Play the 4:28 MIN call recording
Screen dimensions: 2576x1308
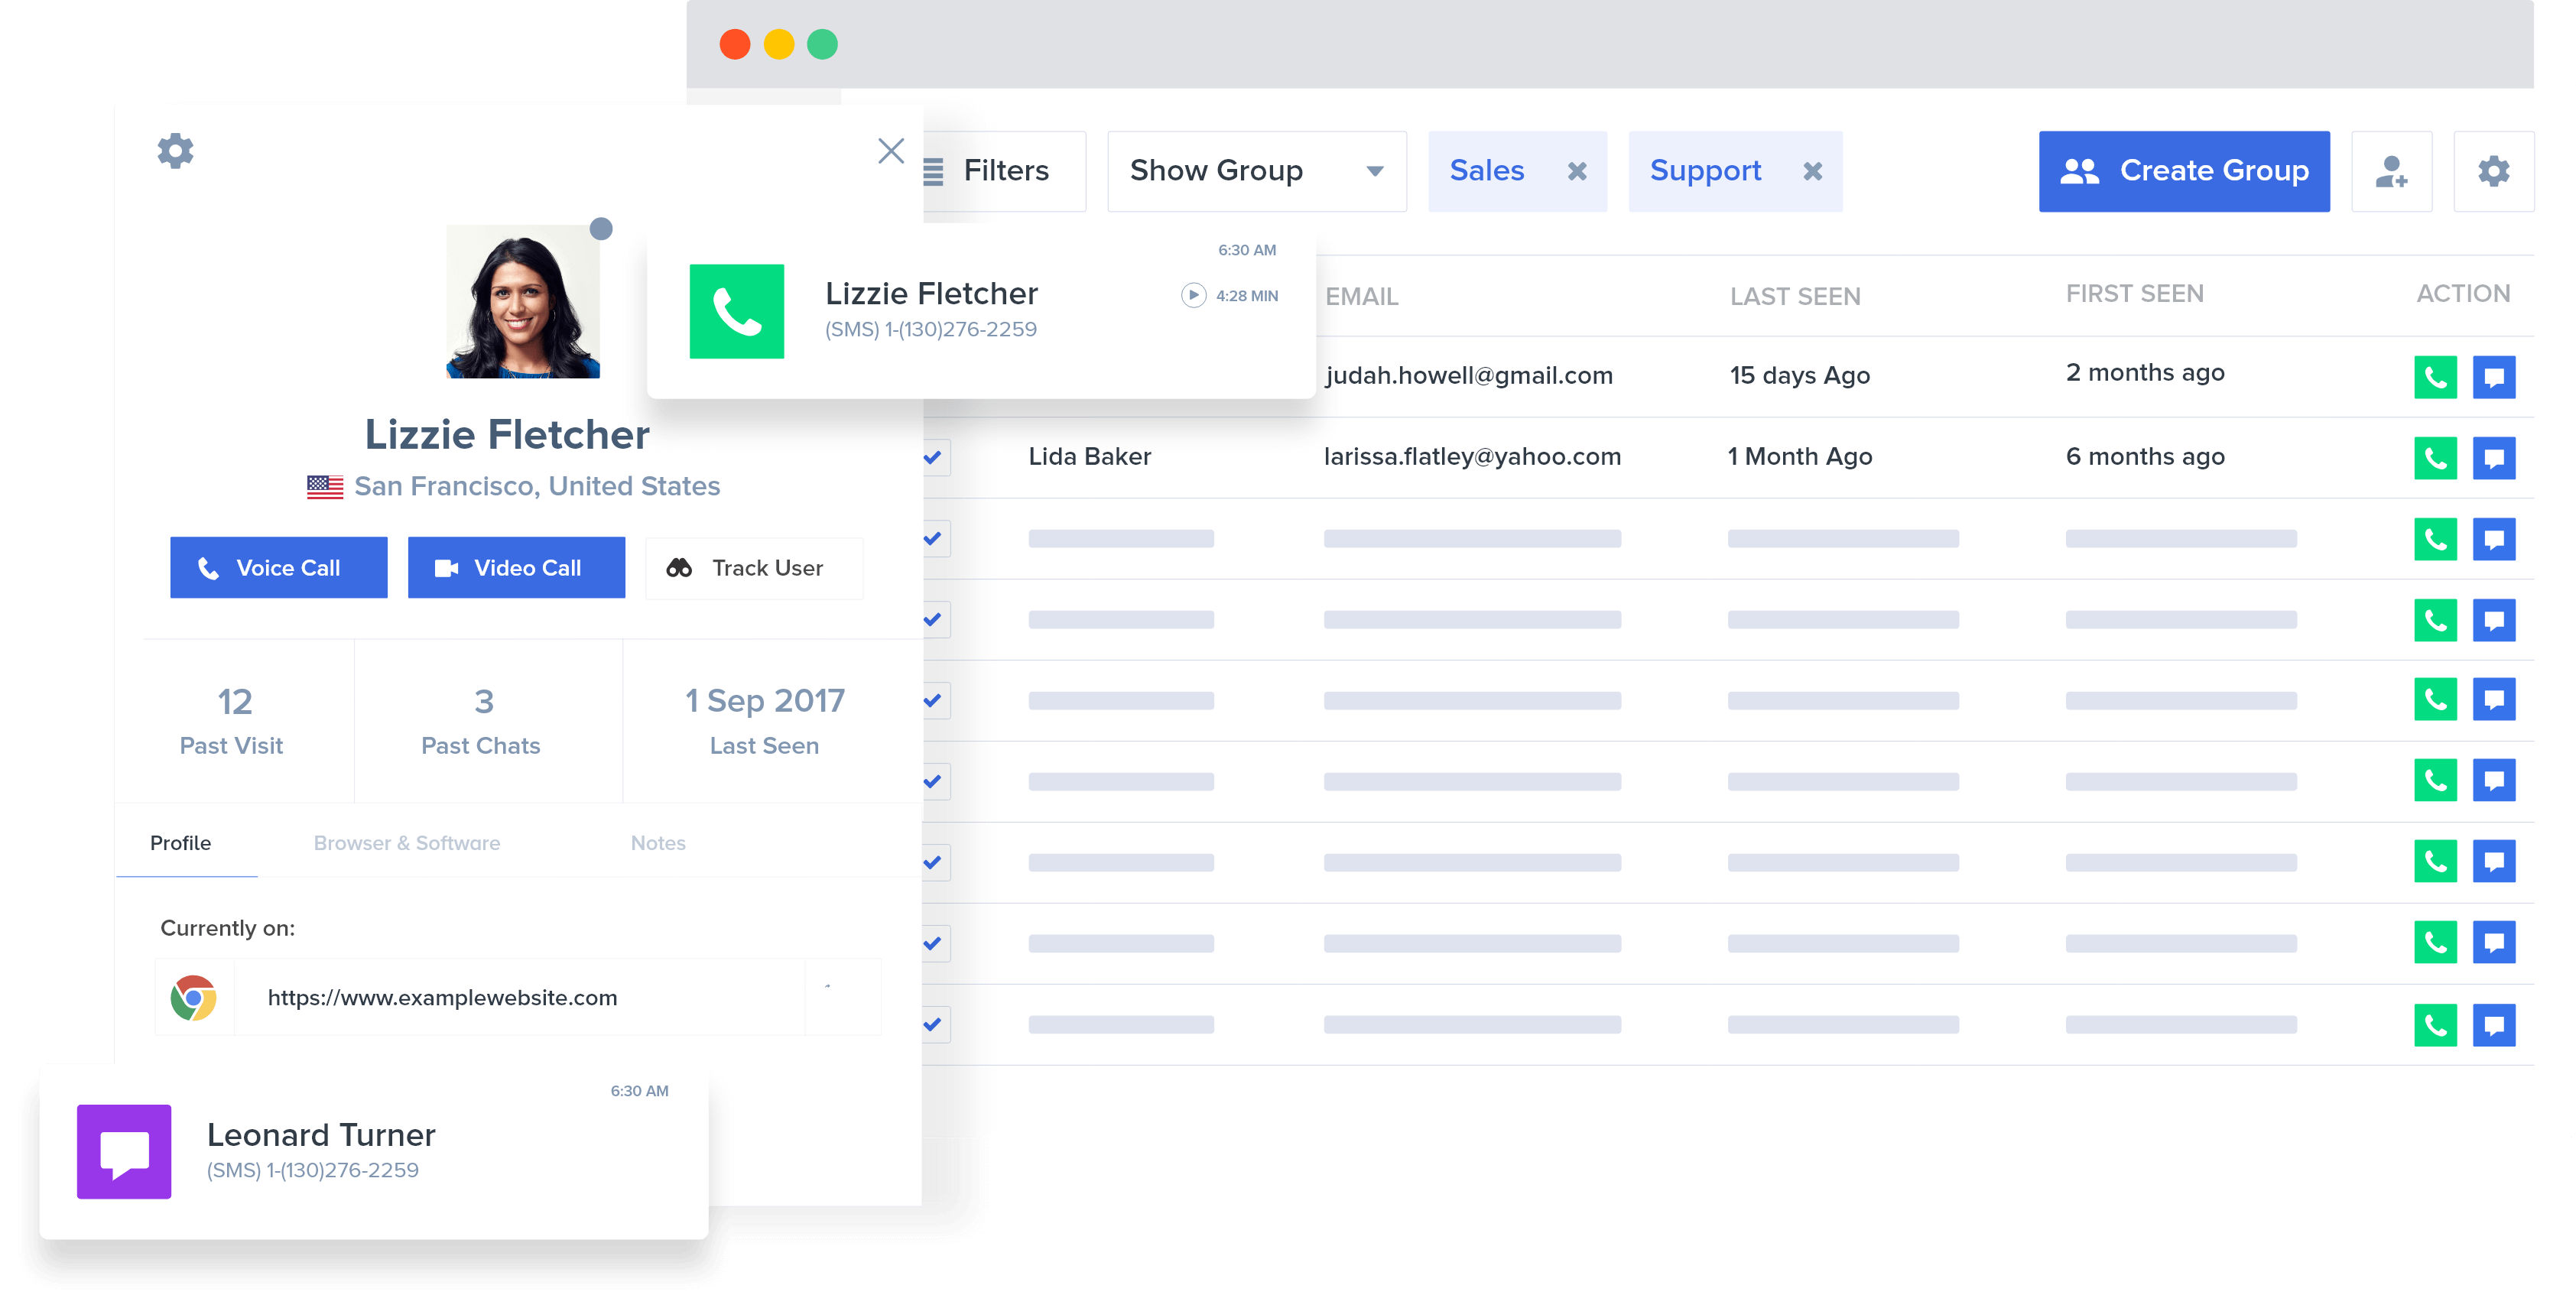(1193, 295)
